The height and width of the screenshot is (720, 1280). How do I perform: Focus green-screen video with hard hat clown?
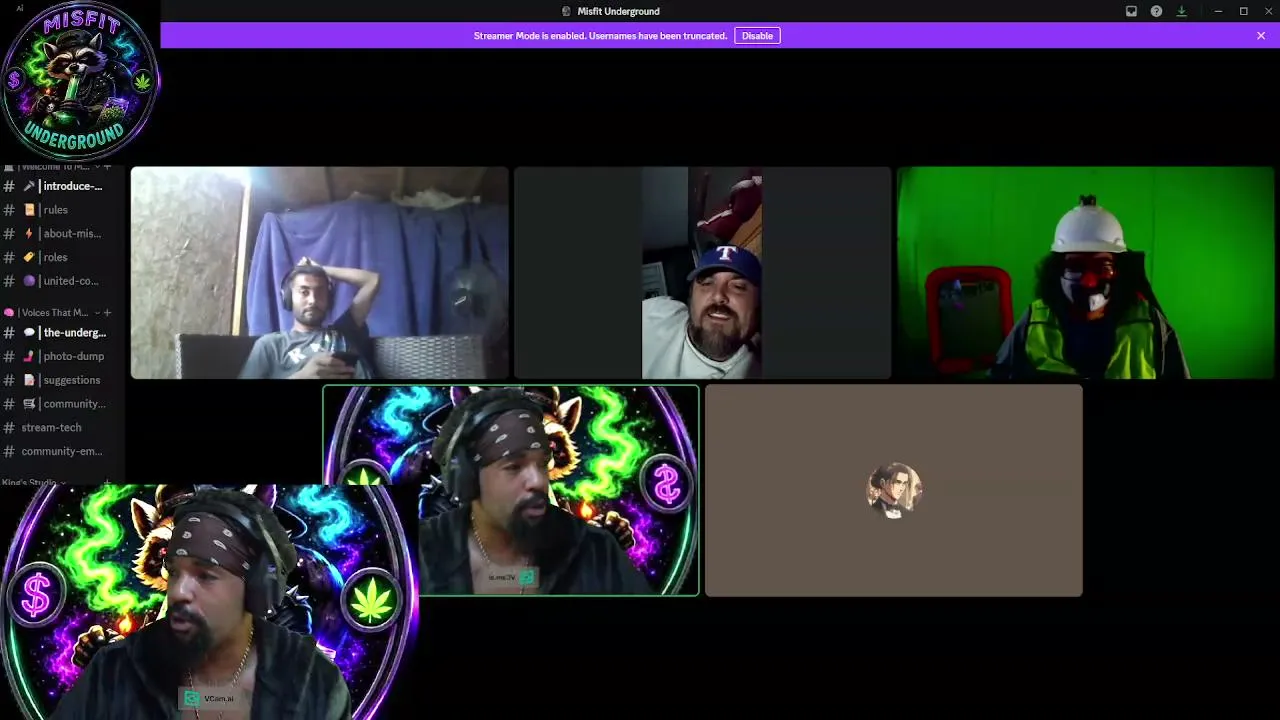pos(1085,273)
